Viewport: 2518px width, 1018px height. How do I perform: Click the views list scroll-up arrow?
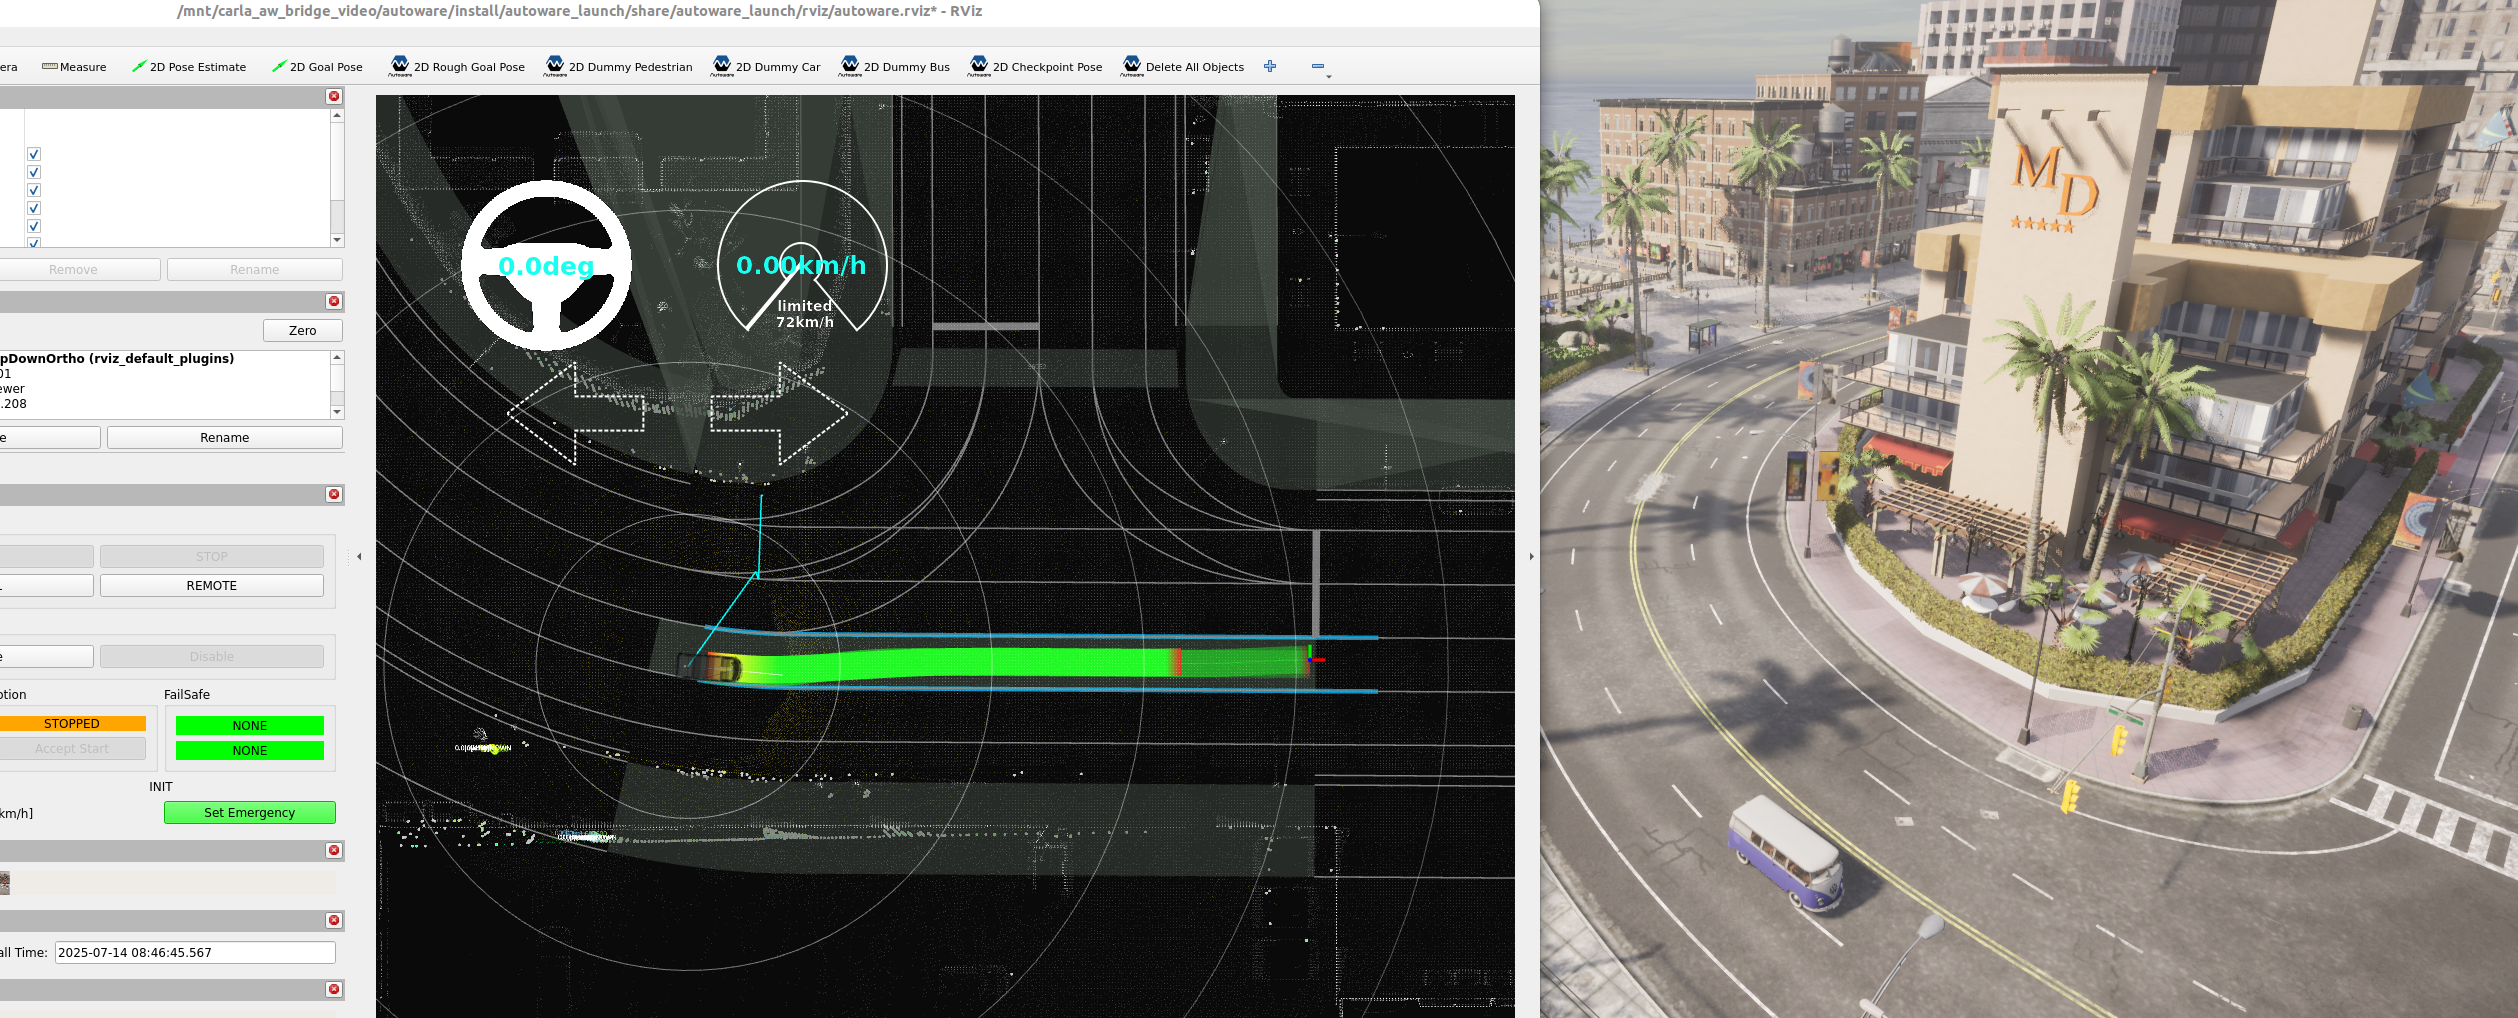tap(337, 357)
